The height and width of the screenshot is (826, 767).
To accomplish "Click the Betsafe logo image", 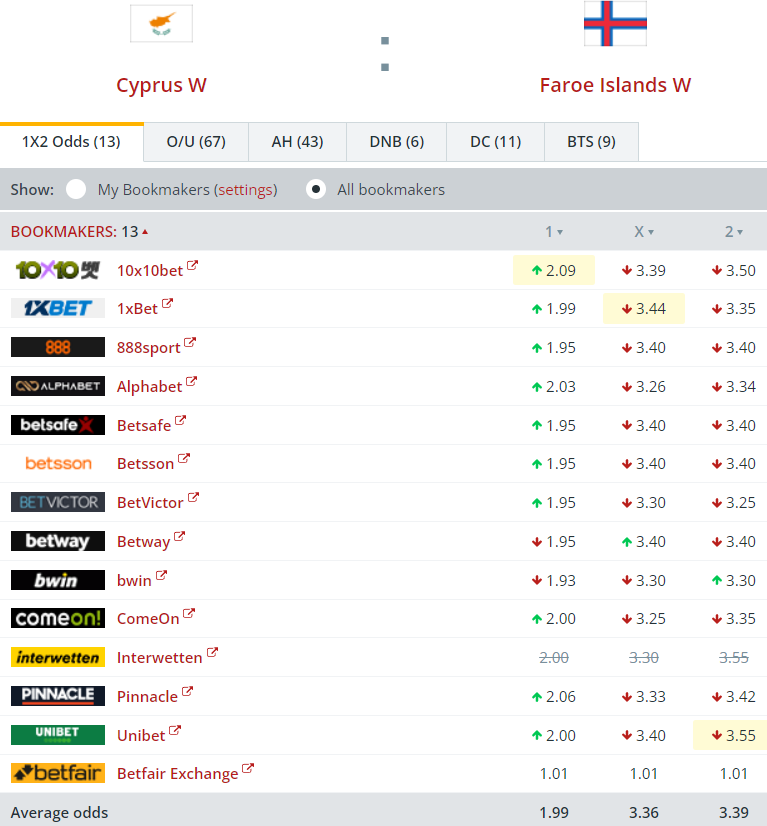I will pos(57,425).
